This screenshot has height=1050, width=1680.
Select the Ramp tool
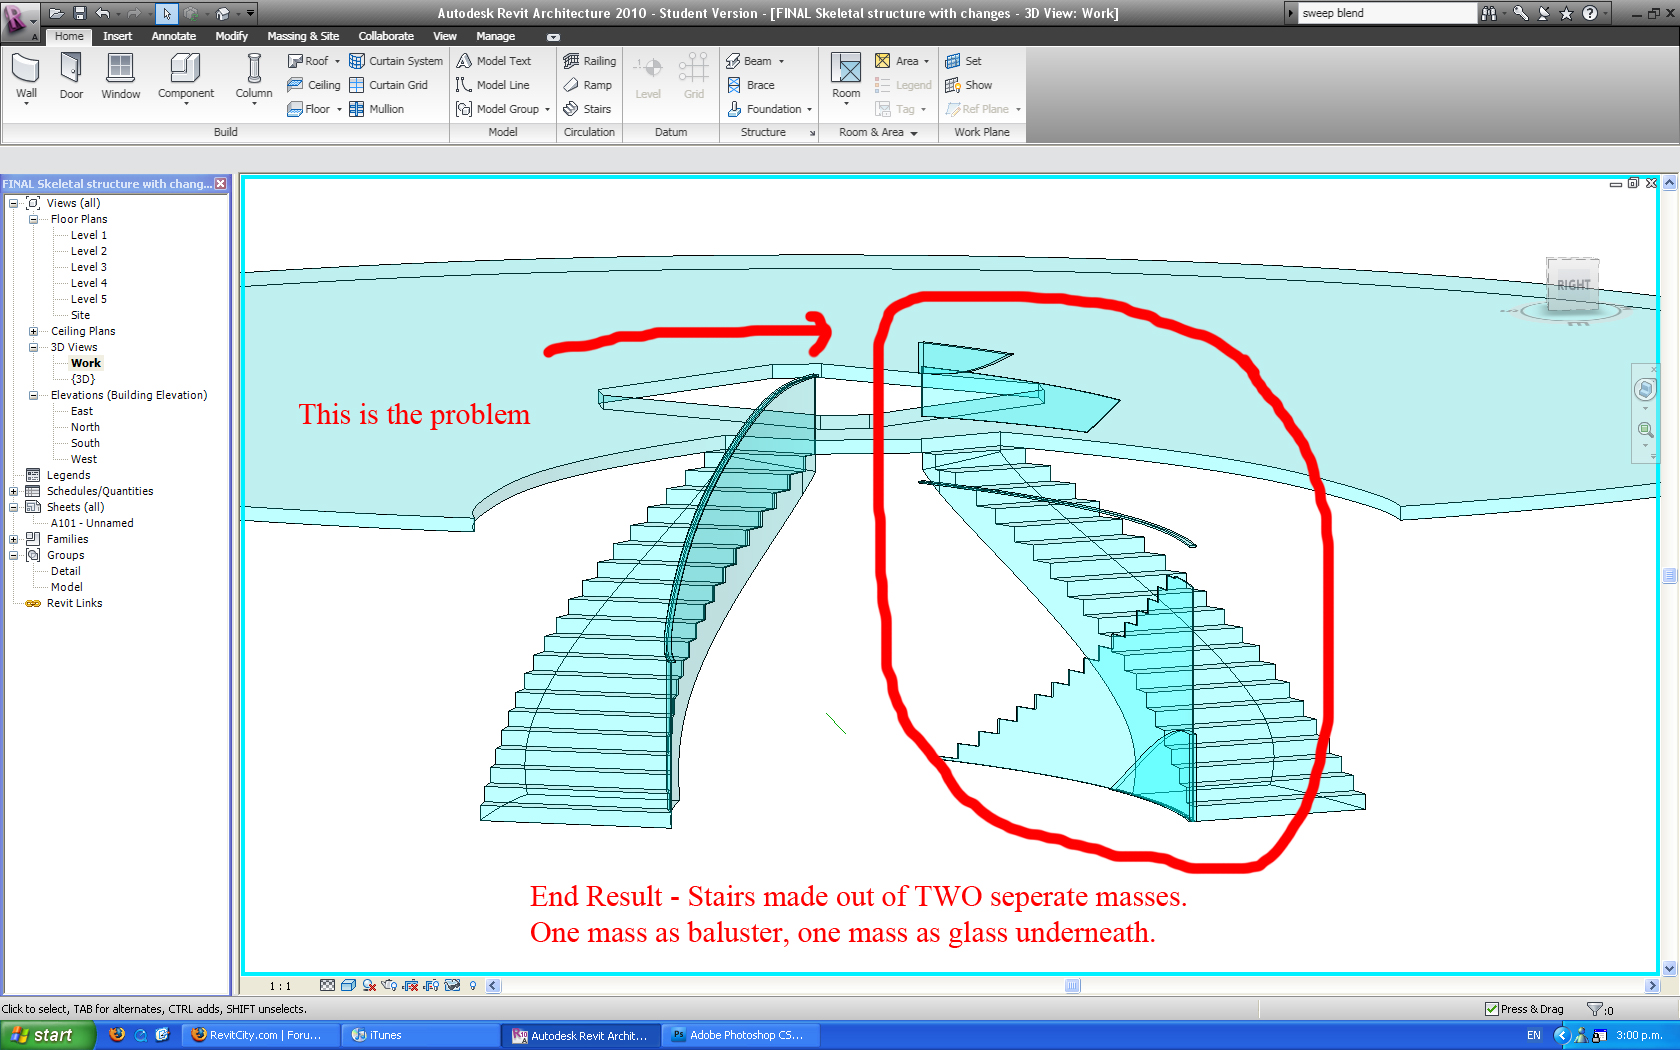588,85
